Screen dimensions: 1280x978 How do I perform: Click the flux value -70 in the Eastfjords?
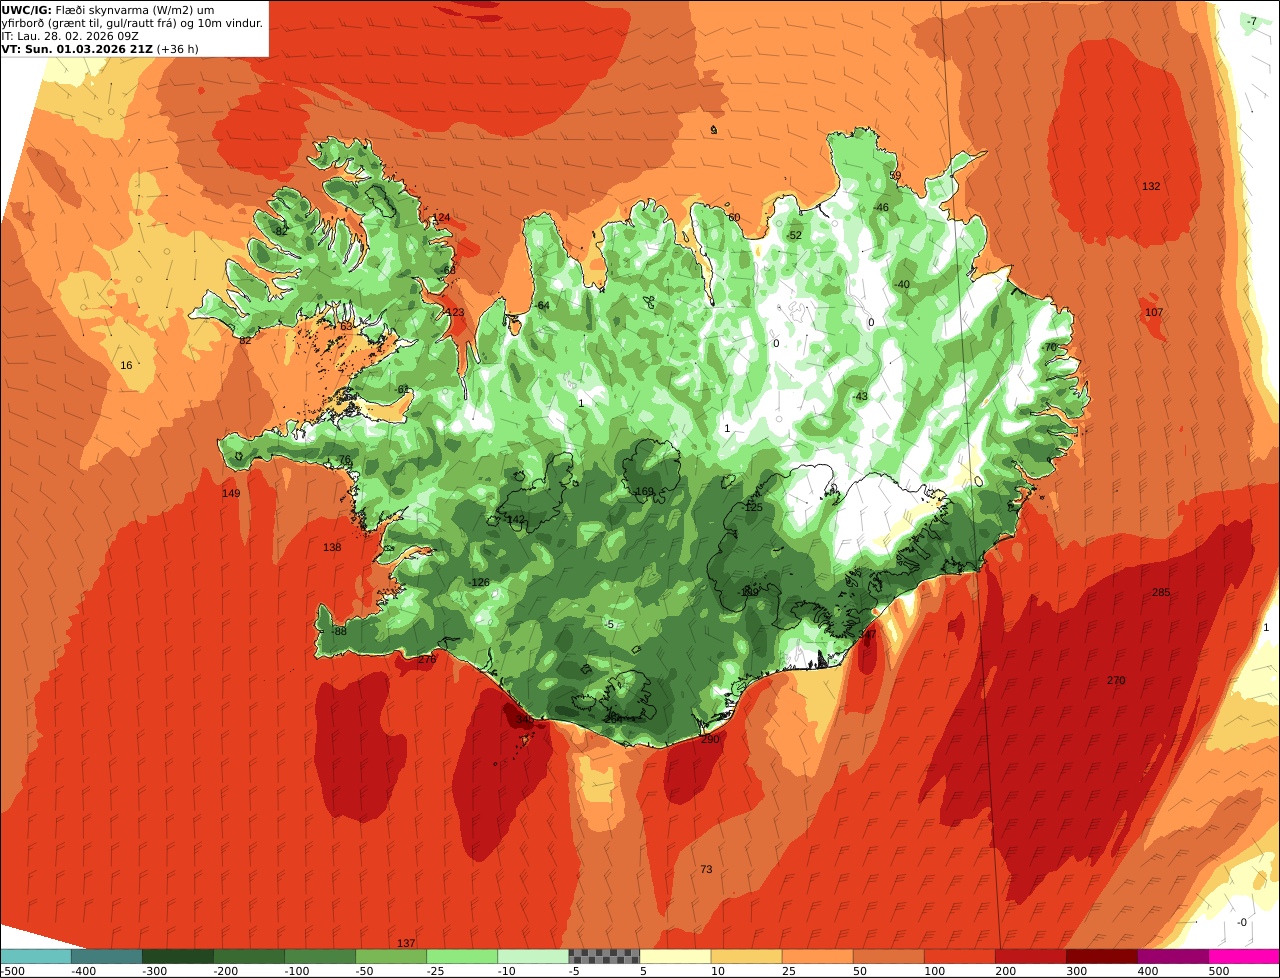[x=1049, y=347]
